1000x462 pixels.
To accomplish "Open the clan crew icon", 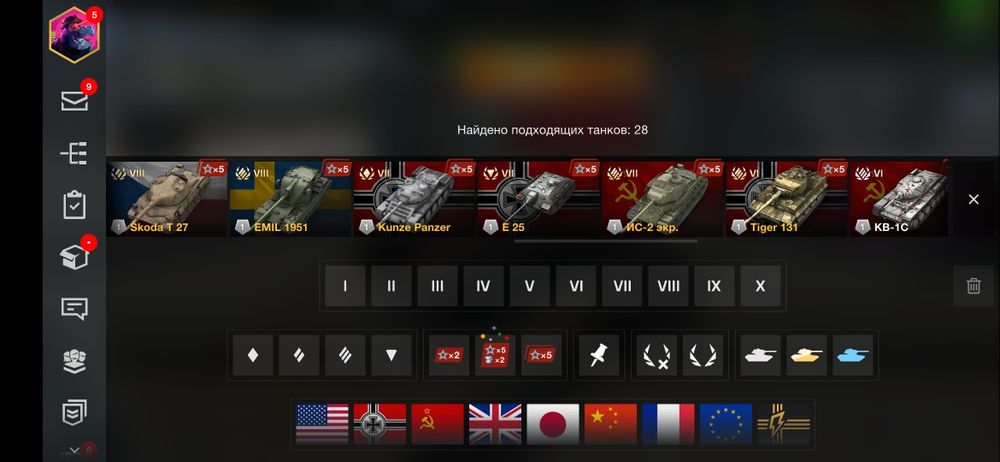I will click(74, 361).
